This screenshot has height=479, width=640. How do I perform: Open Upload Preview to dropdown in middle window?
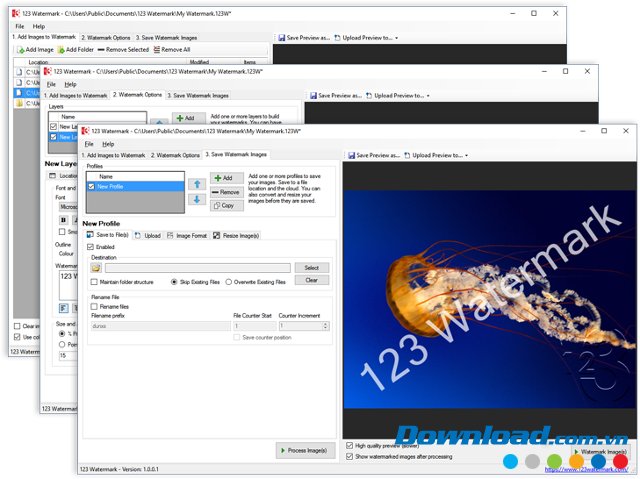coord(398,95)
